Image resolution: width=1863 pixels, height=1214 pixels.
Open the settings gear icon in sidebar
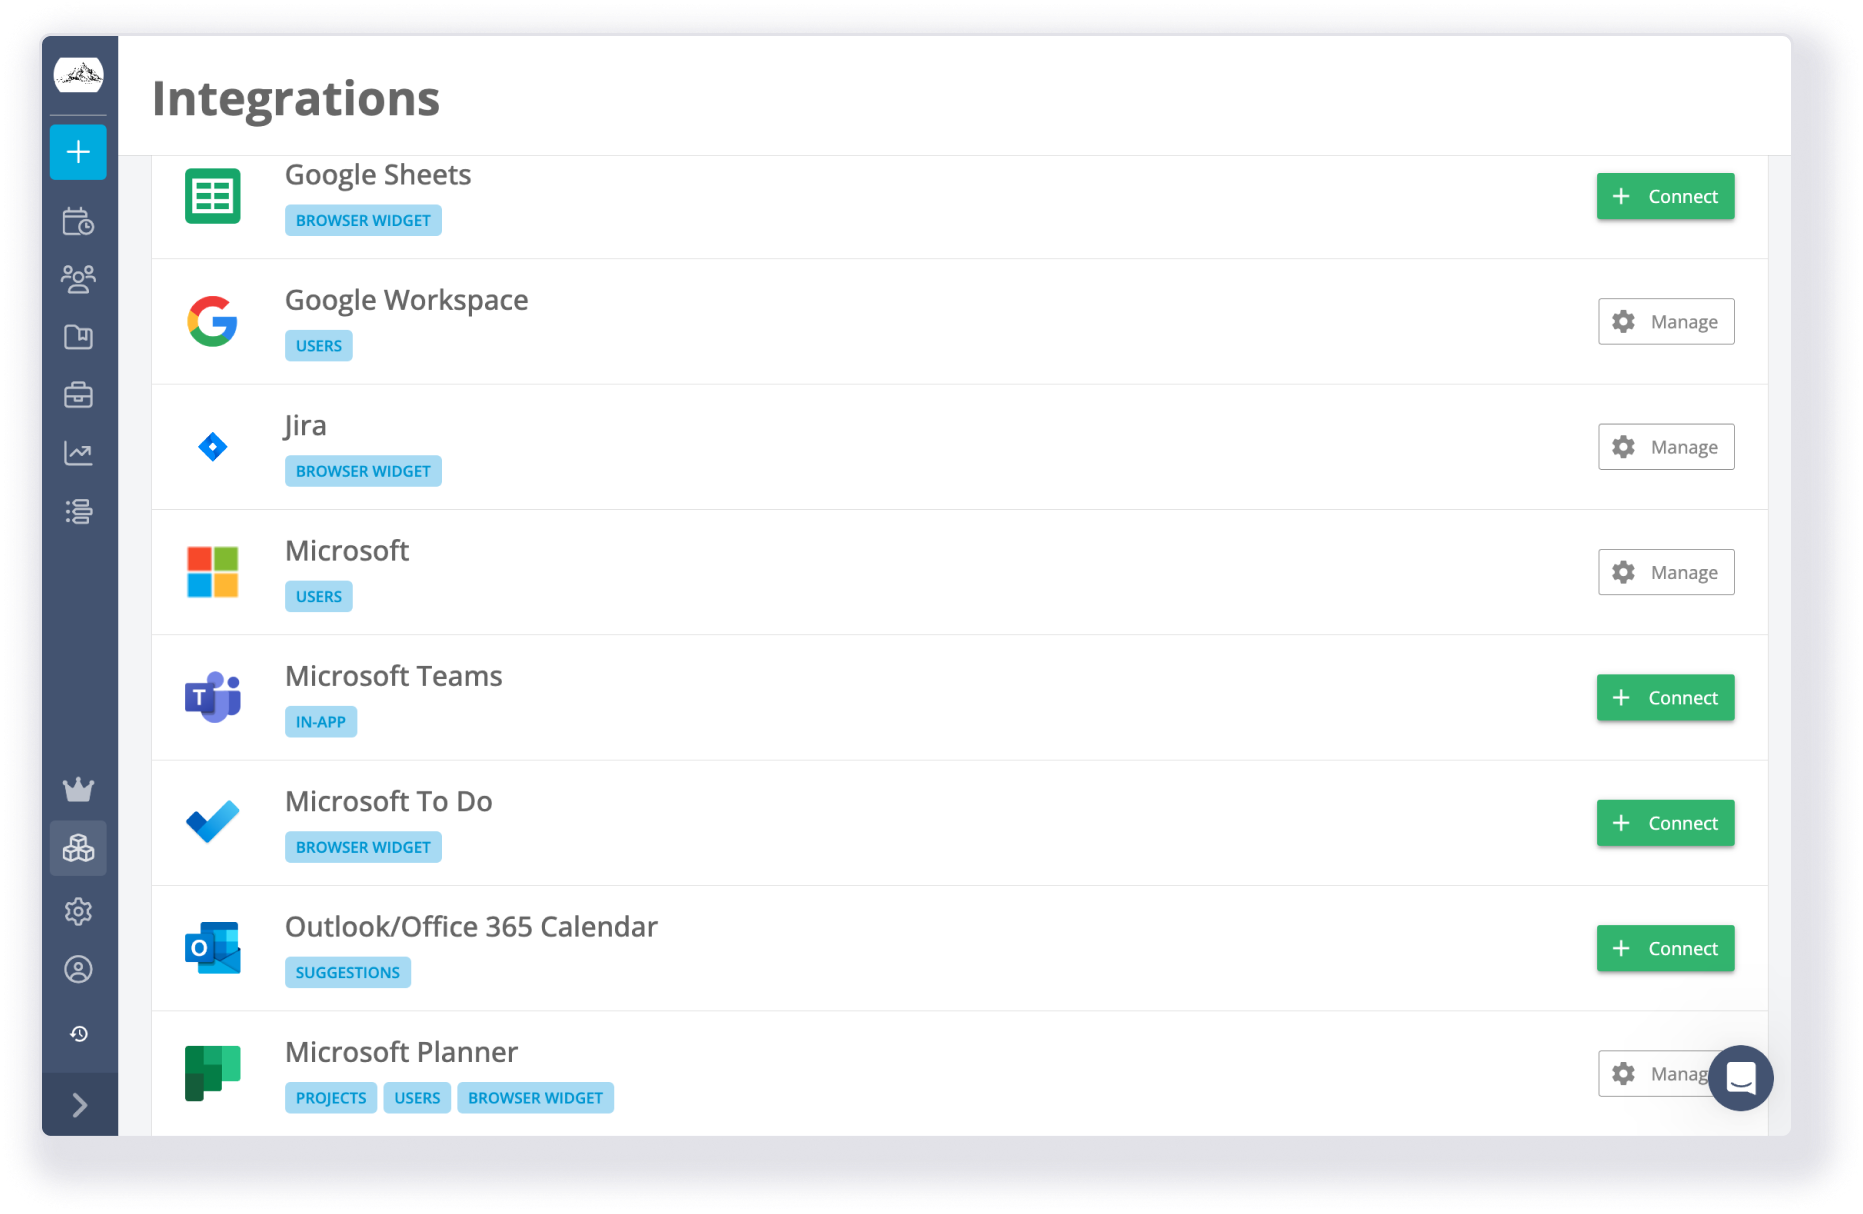[x=78, y=911]
